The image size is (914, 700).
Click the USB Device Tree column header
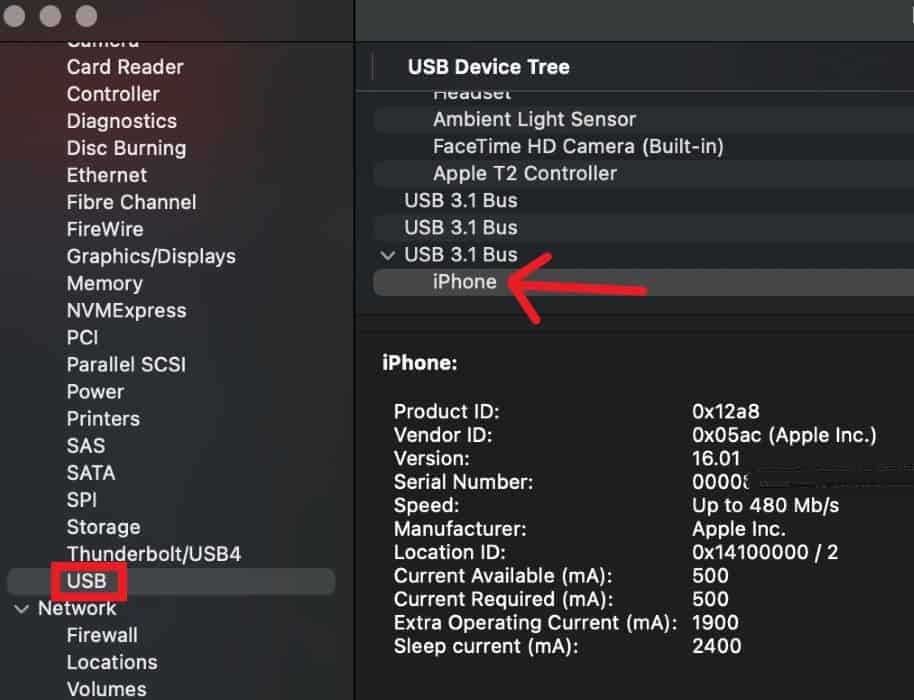pyautogui.click(x=489, y=68)
